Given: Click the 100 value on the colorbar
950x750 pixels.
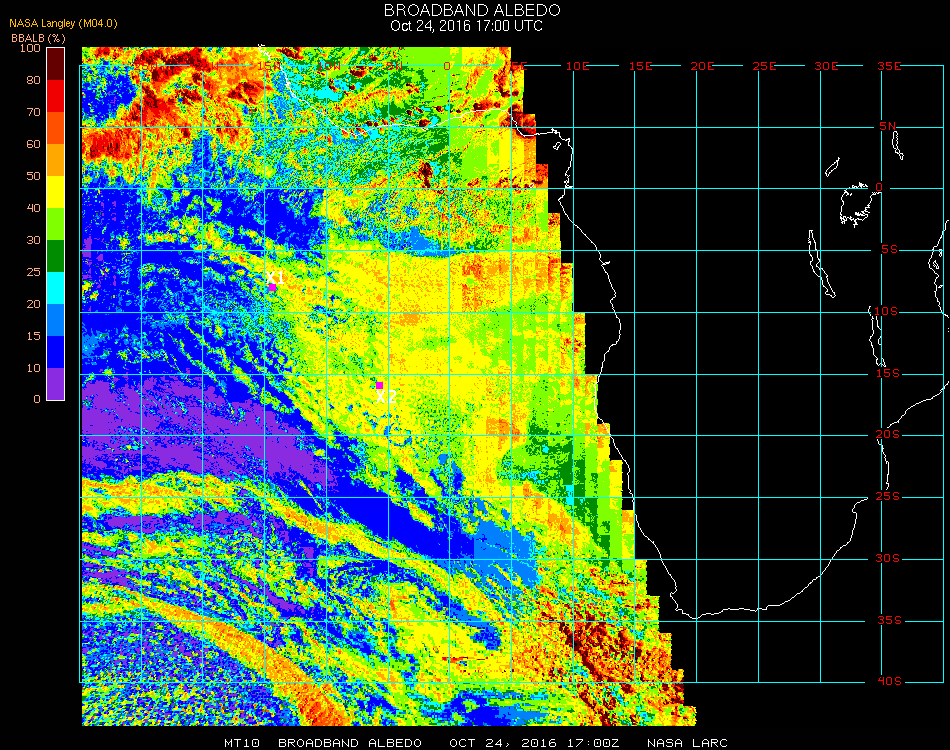Looking at the screenshot, I should pyautogui.click(x=30, y=48).
